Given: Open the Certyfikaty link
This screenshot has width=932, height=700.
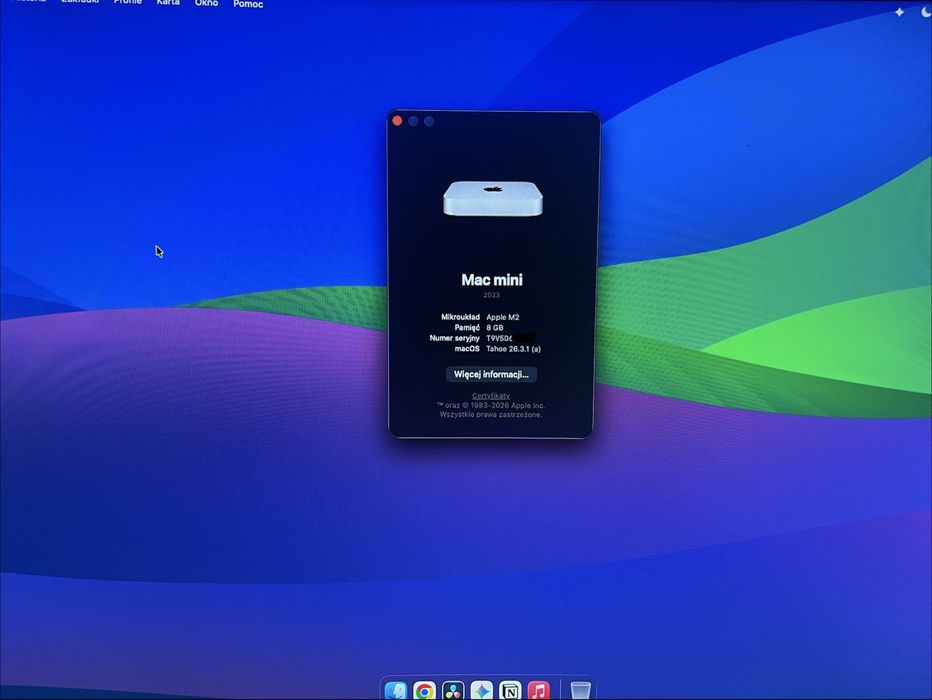Looking at the screenshot, I should pos(491,396).
